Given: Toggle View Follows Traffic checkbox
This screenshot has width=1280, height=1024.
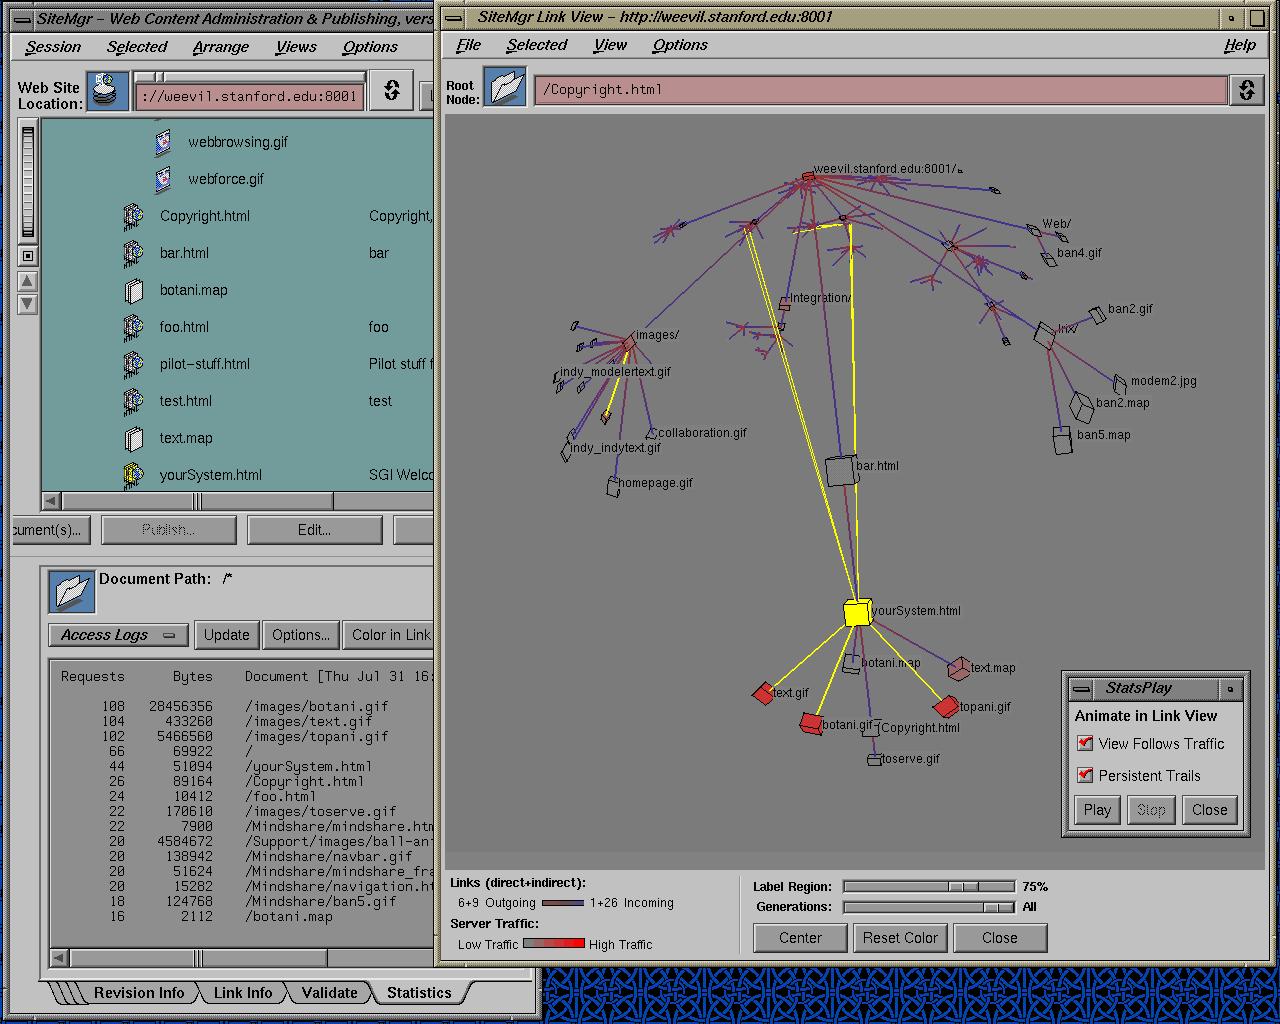Looking at the screenshot, I should pos(1085,743).
